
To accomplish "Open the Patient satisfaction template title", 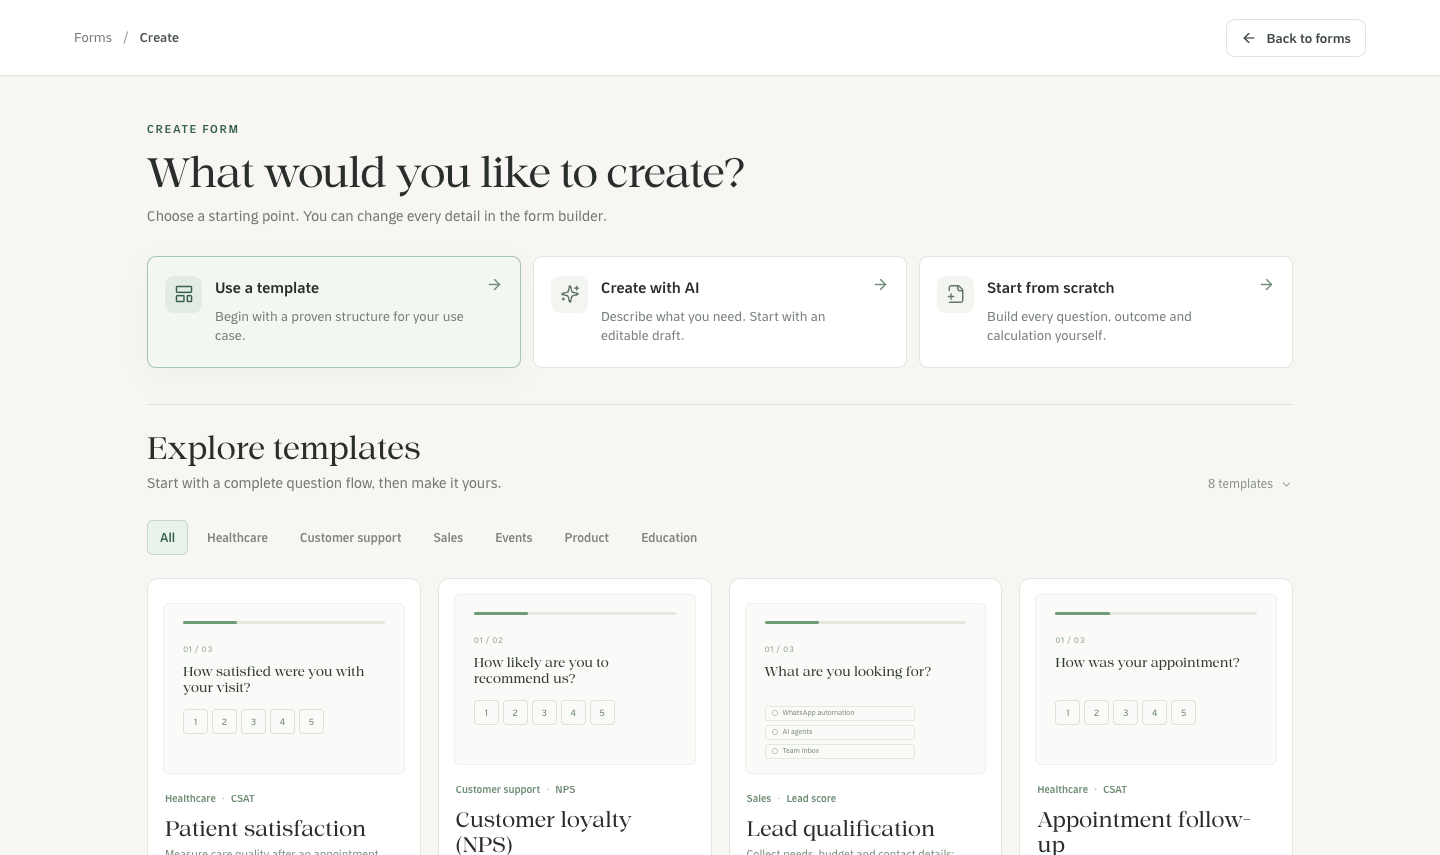I will (x=265, y=829).
